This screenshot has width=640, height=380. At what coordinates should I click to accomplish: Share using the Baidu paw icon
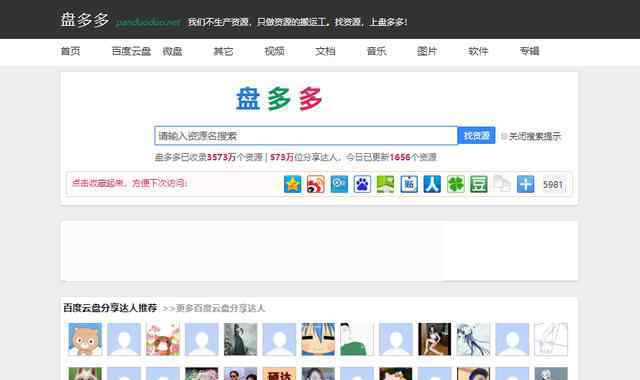362,184
